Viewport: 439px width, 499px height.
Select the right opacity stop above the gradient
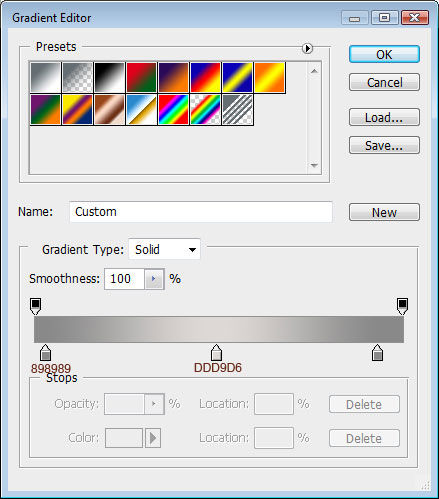pos(402,306)
